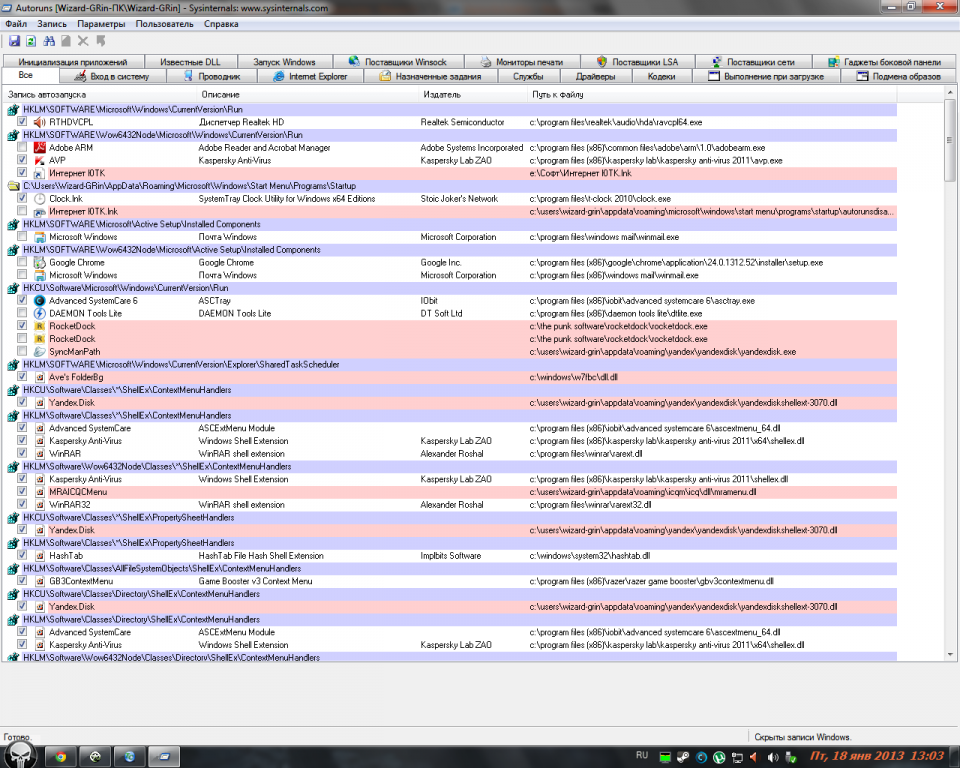Viewport: 960px width, 768px height.
Task: Toggle the HashTab entry checkbox
Action: (x=22, y=556)
